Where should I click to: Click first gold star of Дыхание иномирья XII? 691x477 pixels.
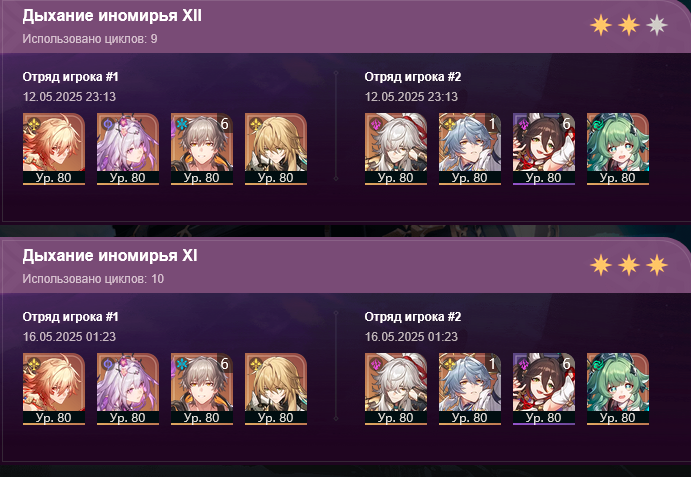tap(601, 25)
